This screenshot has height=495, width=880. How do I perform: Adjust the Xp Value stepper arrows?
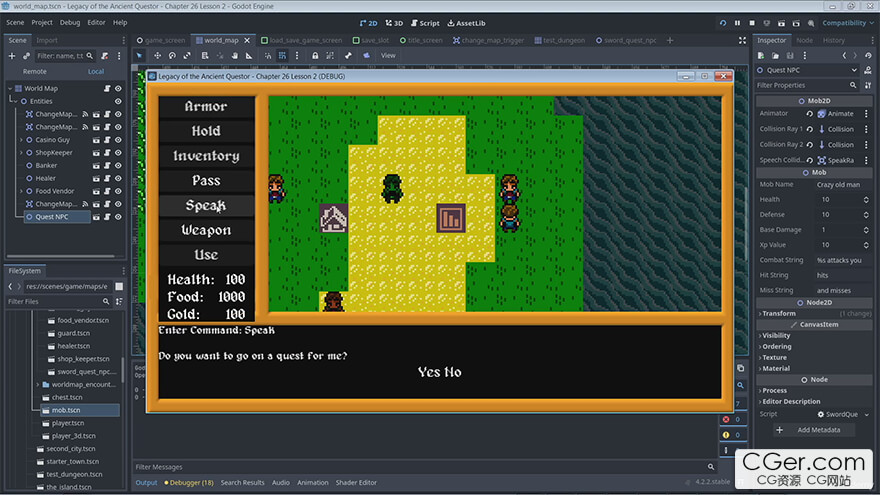[866, 245]
